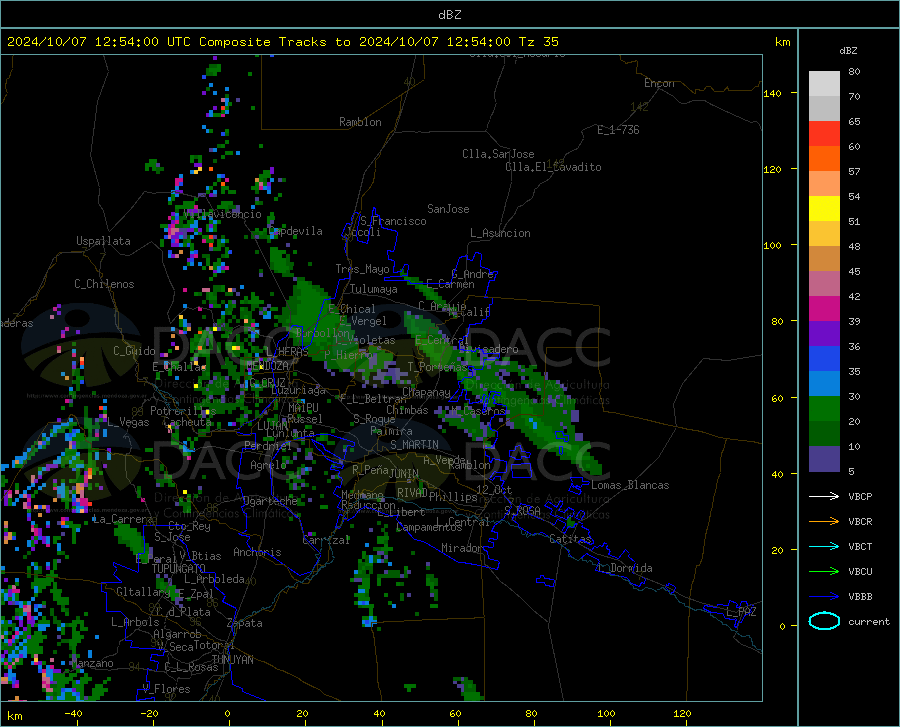Click the white VBCP arrow in legend
This screenshot has height=727, width=900.
tap(824, 496)
